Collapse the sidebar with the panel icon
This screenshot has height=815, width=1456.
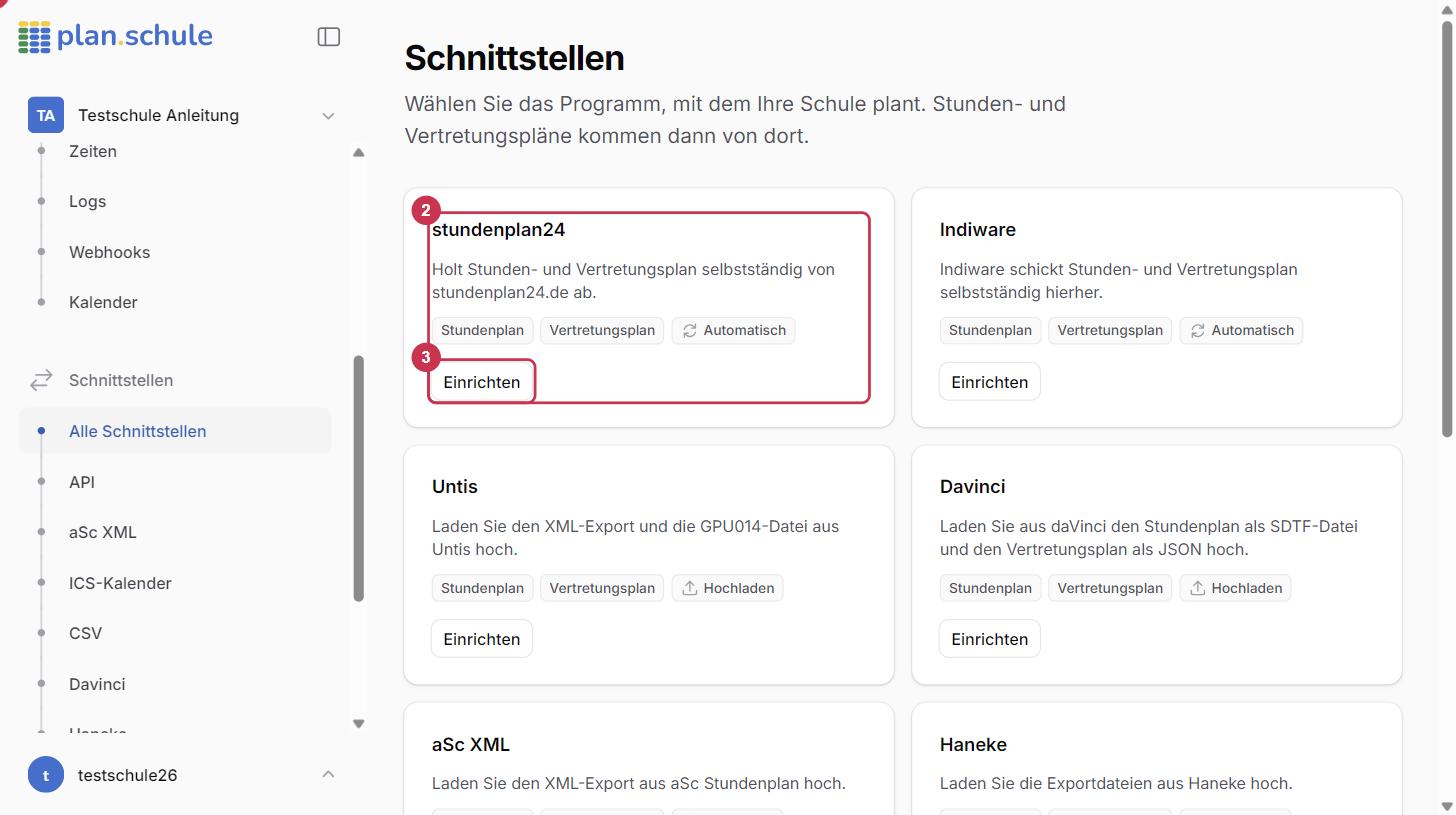329,37
